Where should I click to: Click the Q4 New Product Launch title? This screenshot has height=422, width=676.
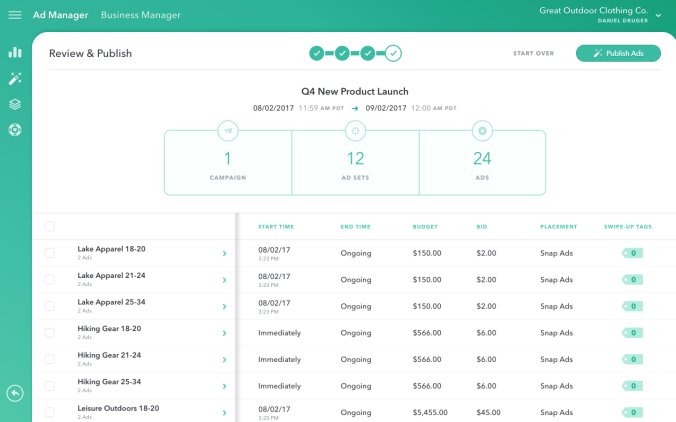(x=355, y=91)
